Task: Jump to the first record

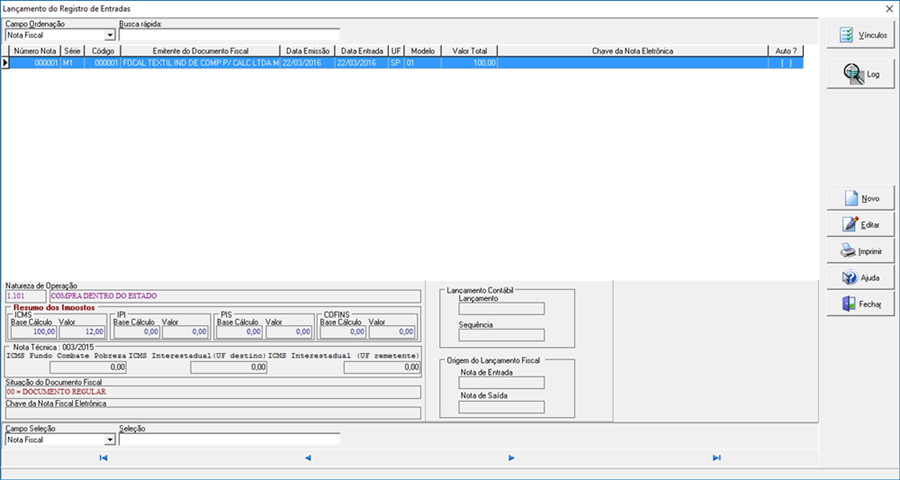Action: [103, 458]
